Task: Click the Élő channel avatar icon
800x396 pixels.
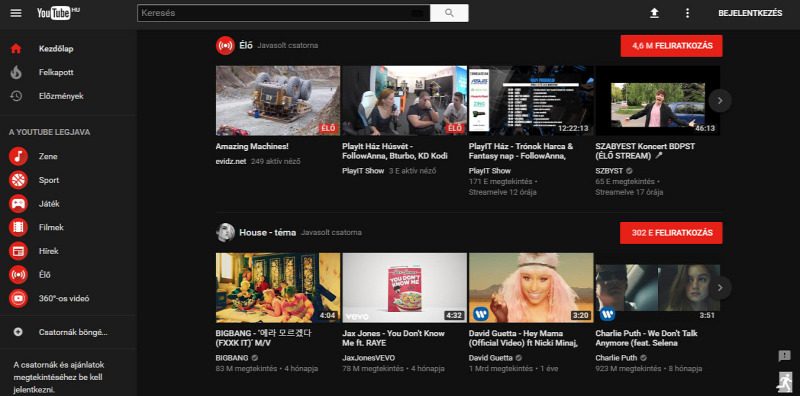Action: click(x=225, y=45)
